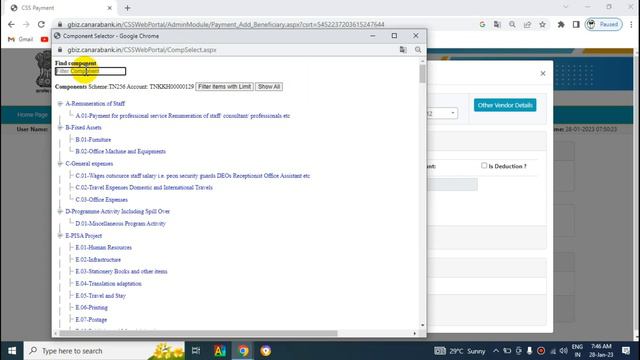Screen dimensions: 640x360
Task: Click the Home Page menu item
Action: point(32,115)
